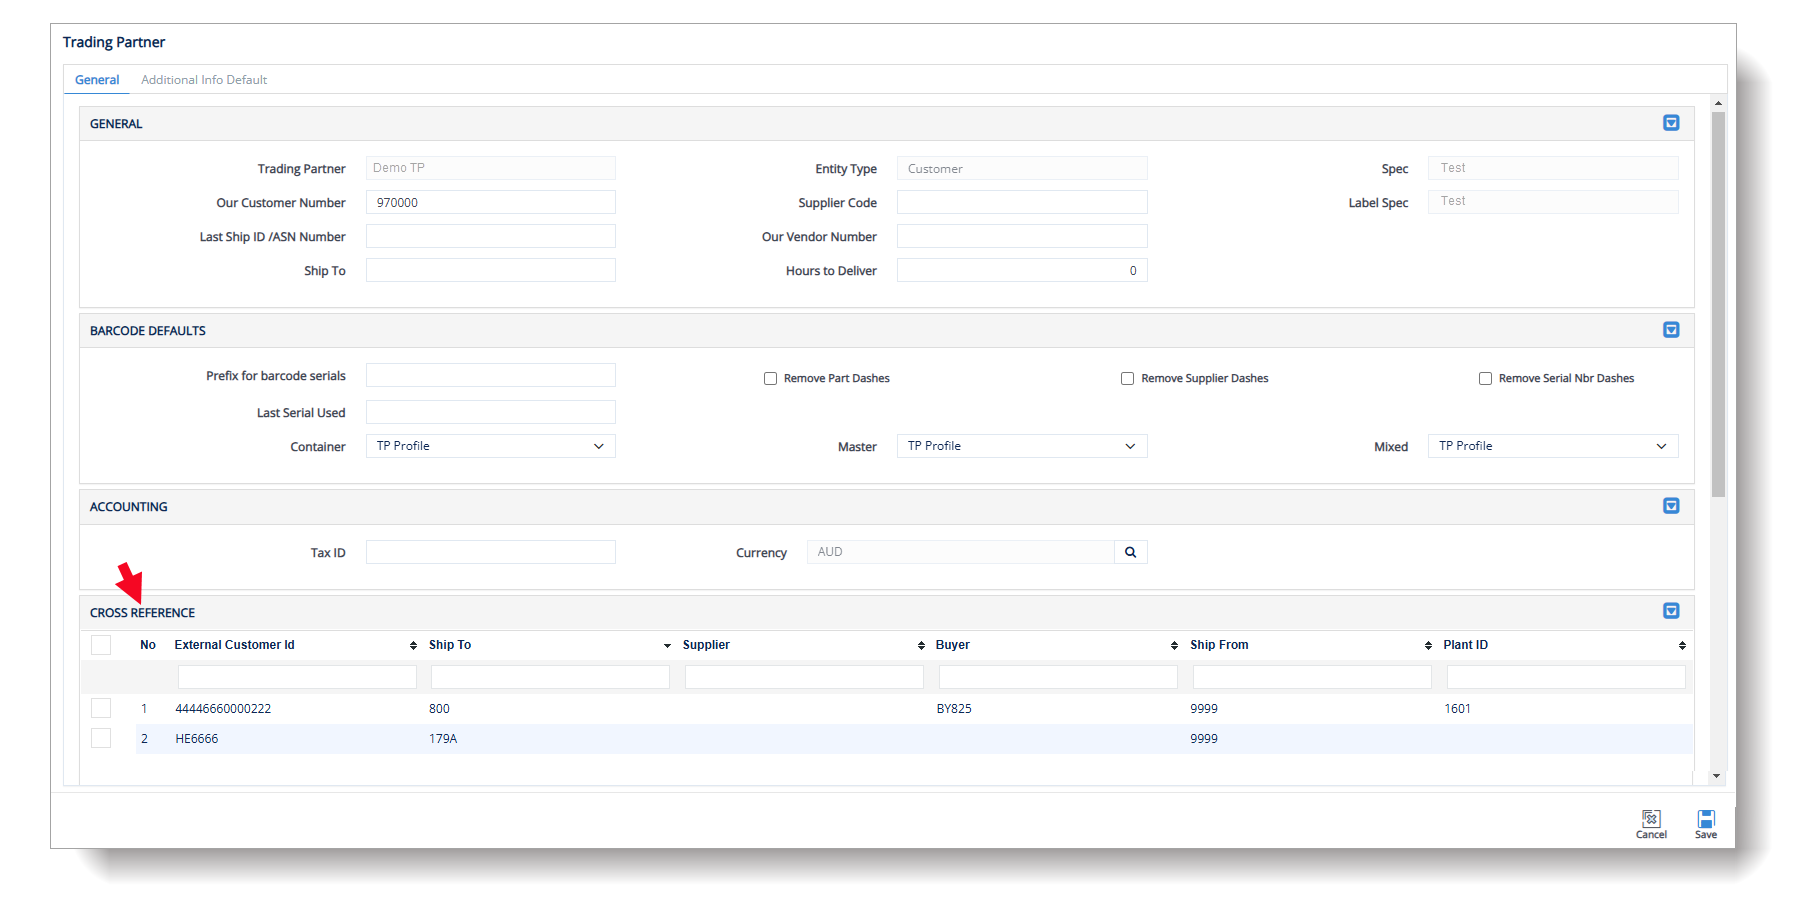Image resolution: width=1796 pixels, height=908 pixels.
Task: Select Buyer cell BY825
Action: pos(954,708)
